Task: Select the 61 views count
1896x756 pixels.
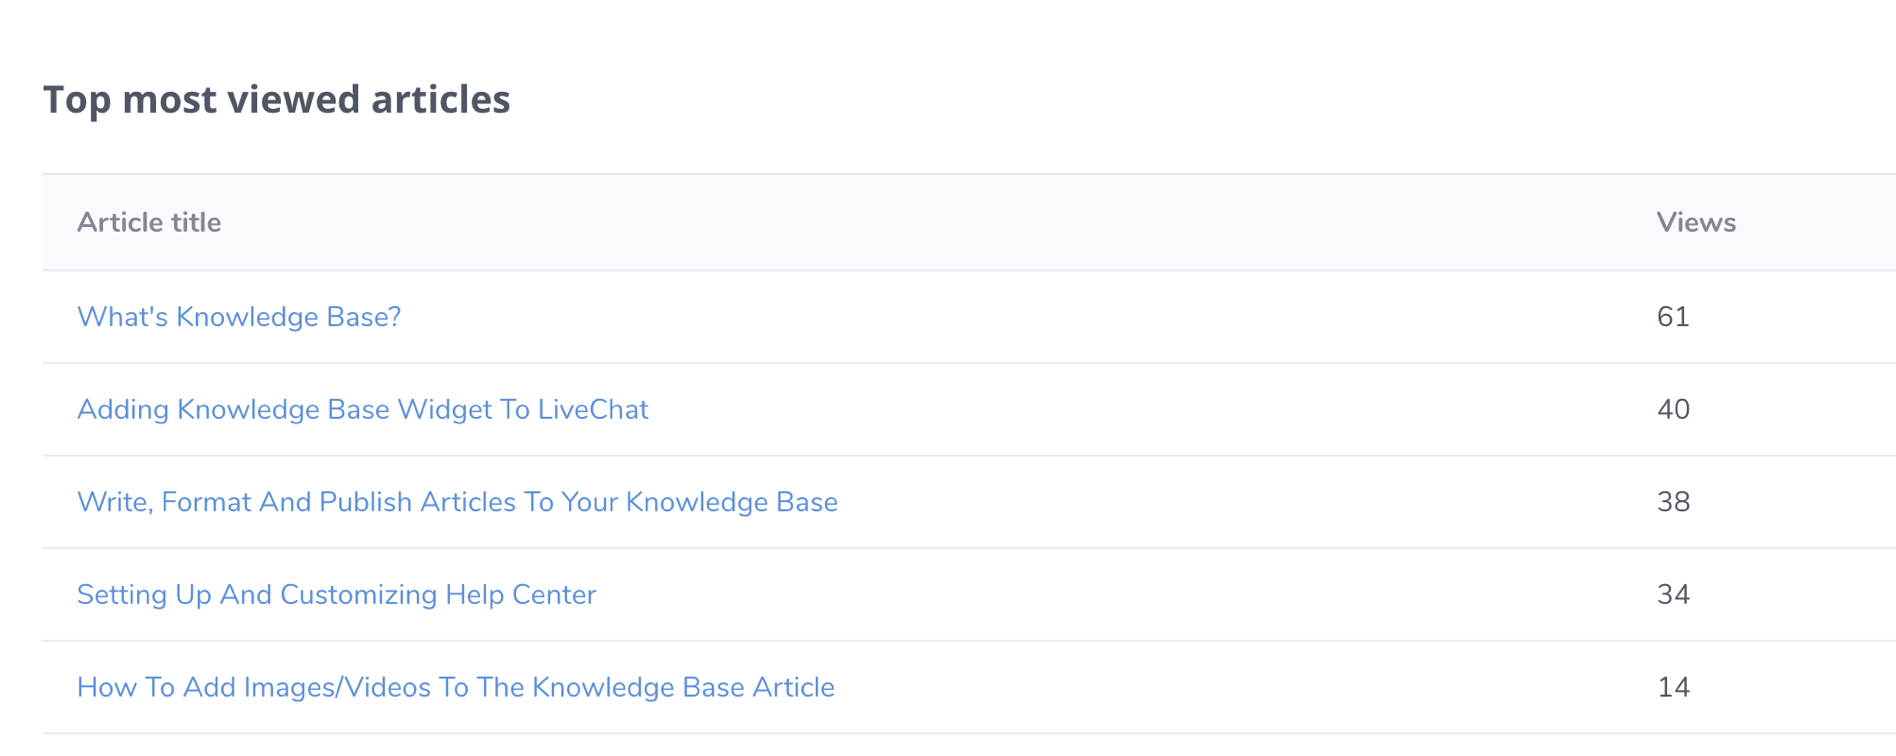Action: coord(1673,317)
